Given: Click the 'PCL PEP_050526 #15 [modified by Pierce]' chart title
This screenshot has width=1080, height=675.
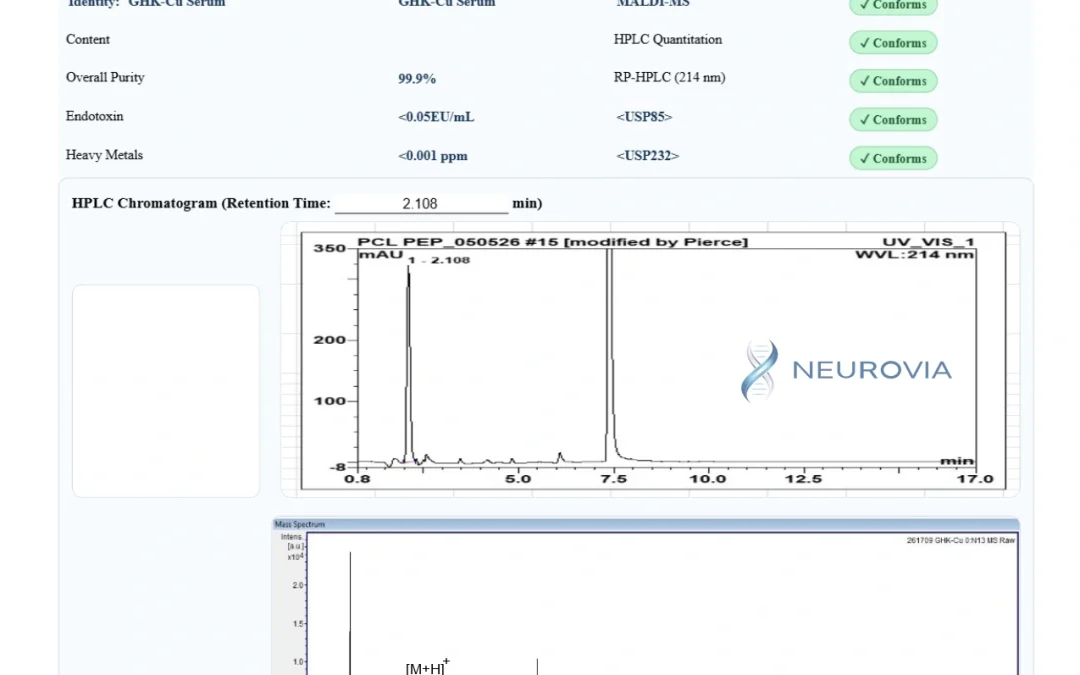Looking at the screenshot, I should (x=552, y=242).
